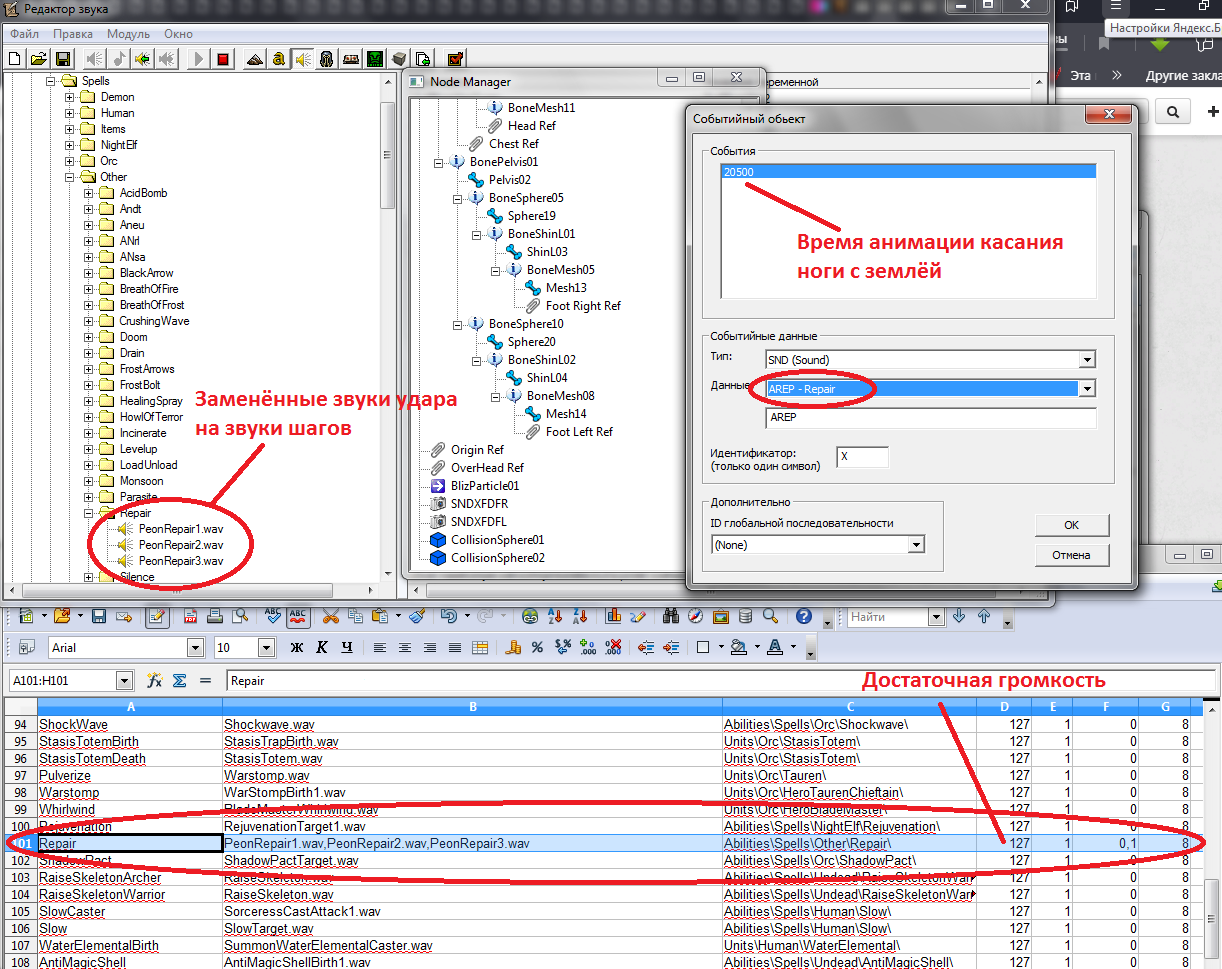Click Отмена in the event dialog
Viewport: 1222px width, 969px height.
[1072, 555]
